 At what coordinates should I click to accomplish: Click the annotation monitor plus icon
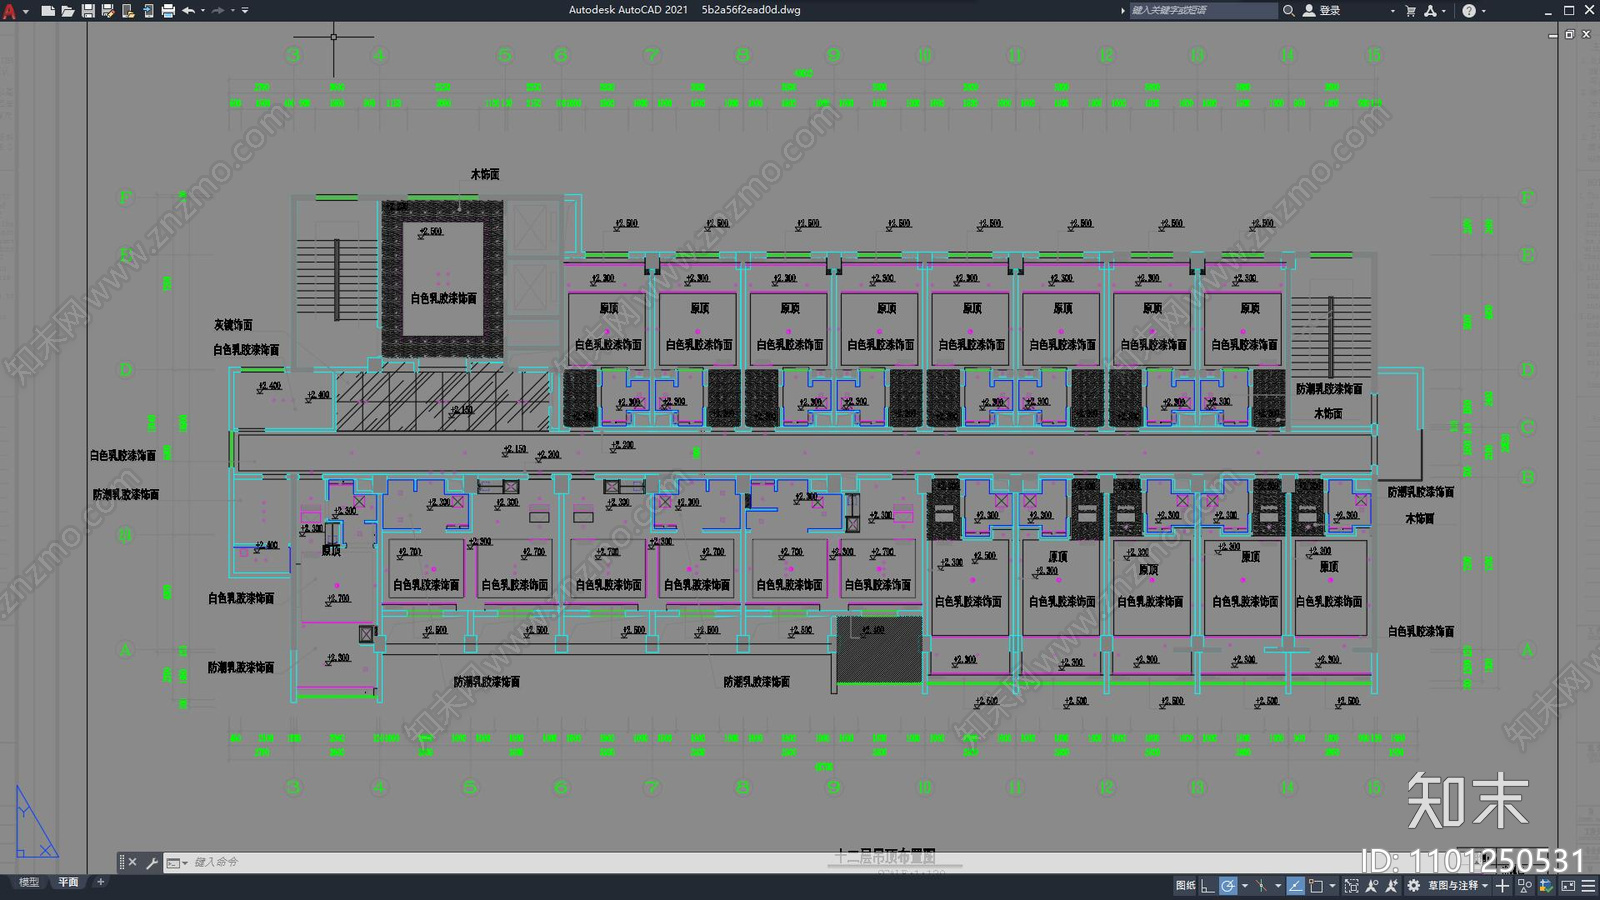(1502, 886)
